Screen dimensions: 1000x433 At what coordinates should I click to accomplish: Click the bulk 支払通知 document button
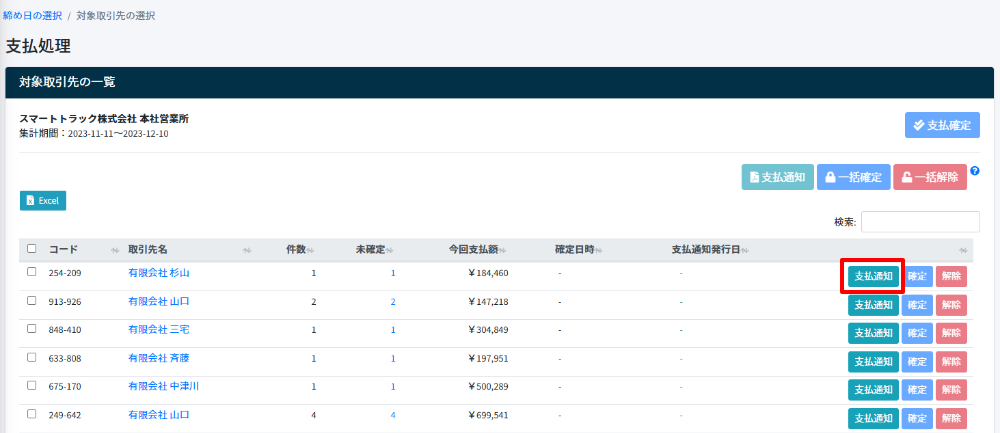pyautogui.click(x=777, y=177)
